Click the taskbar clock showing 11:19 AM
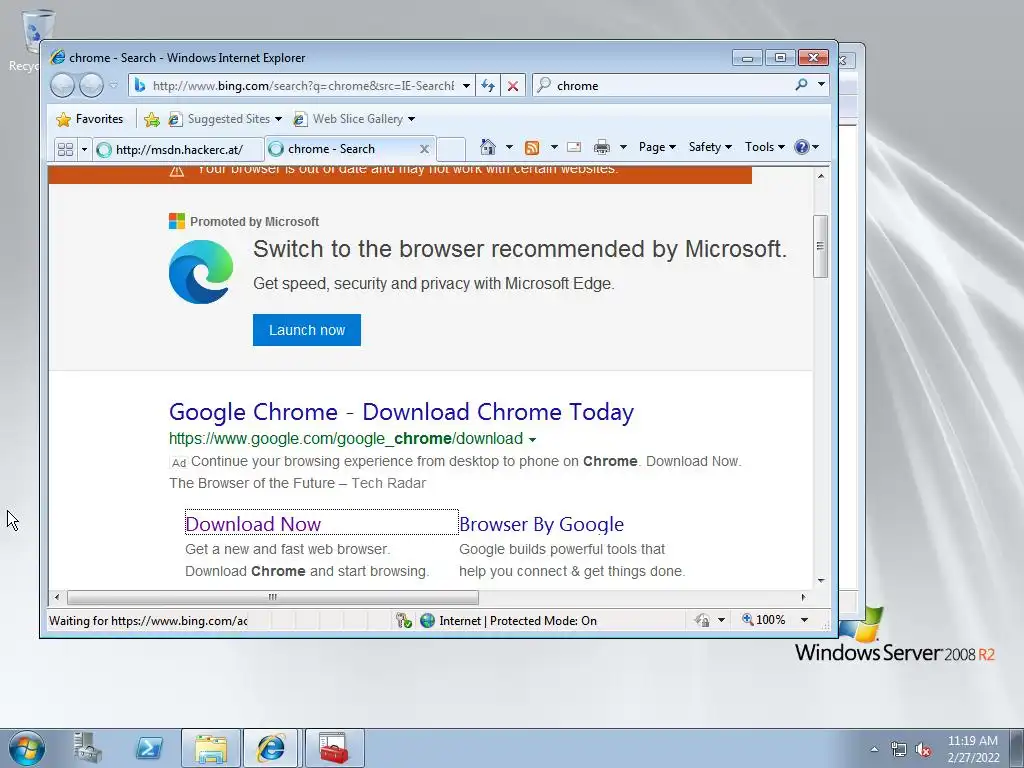 pos(973,749)
